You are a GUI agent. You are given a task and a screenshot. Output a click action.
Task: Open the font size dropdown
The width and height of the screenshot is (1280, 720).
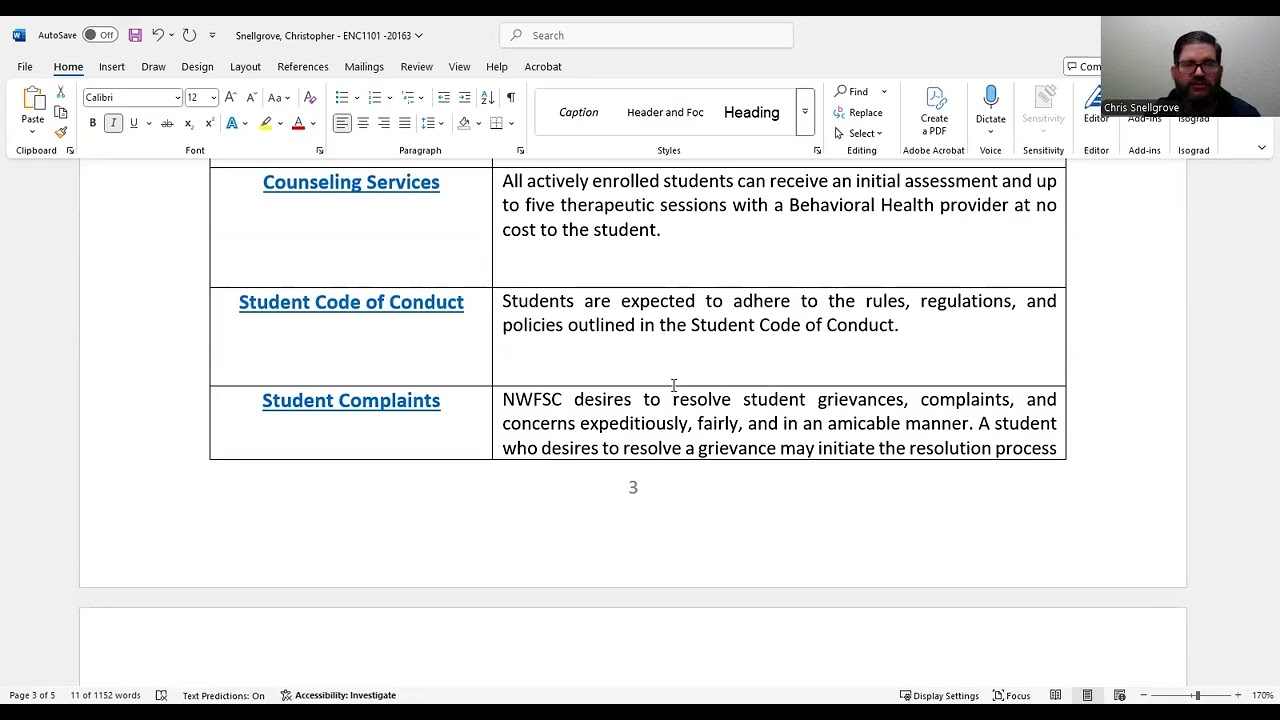point(213,98)
